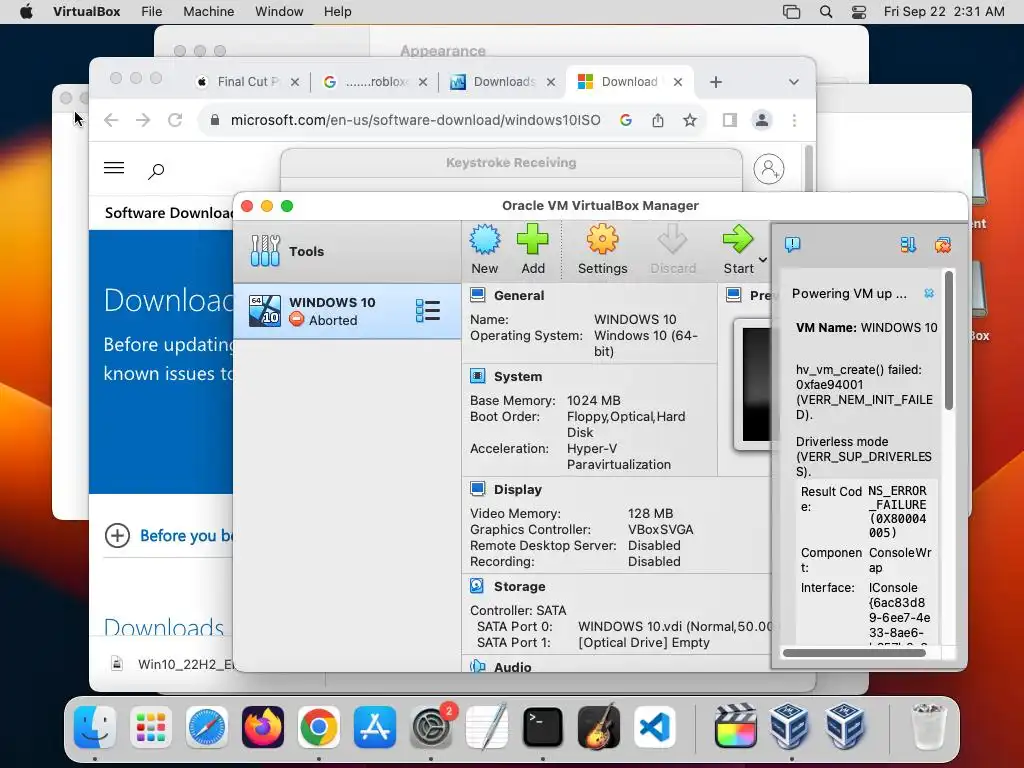
Task: Select the Tools entry in VirtualBox sidebar
Action: (x=347, y=251)
